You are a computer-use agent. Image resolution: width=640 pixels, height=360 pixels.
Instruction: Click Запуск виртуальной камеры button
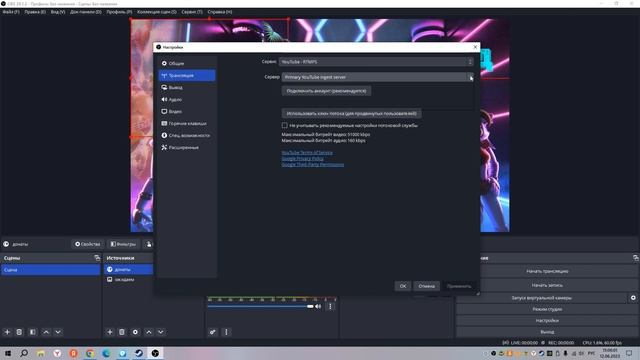(x=542, y=298)
